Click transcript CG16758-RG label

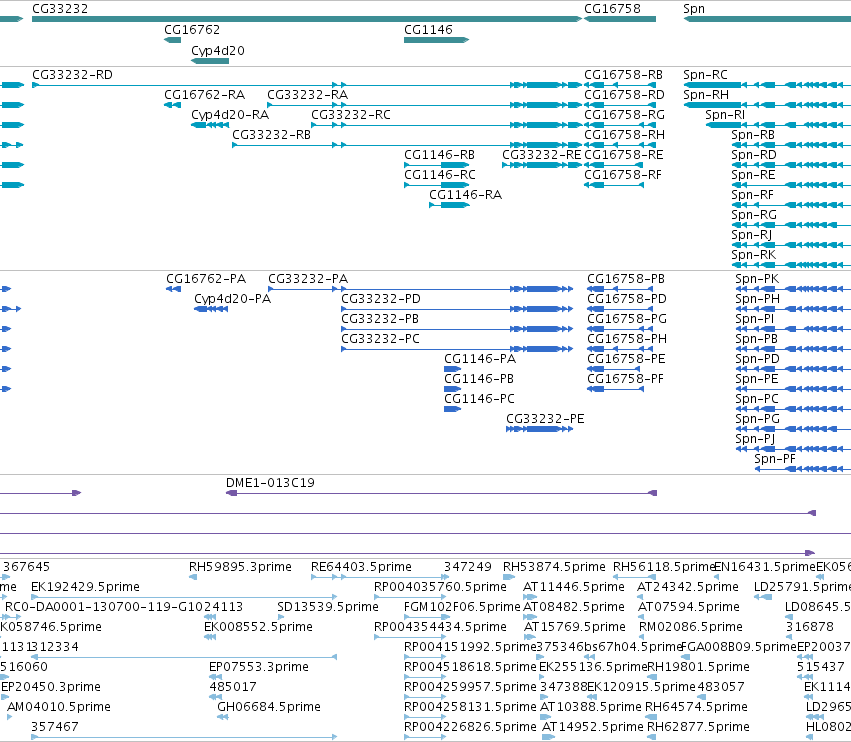pos(624,115)
